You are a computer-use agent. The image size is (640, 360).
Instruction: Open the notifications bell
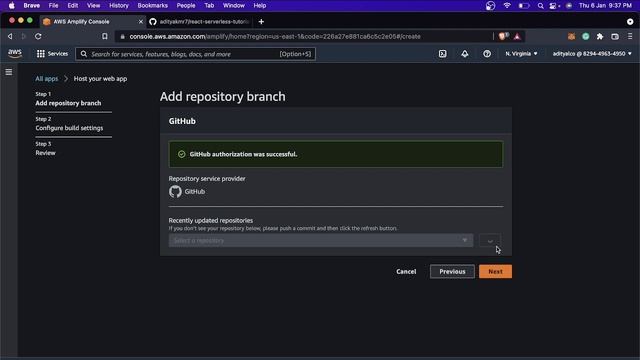pos(464,53)
